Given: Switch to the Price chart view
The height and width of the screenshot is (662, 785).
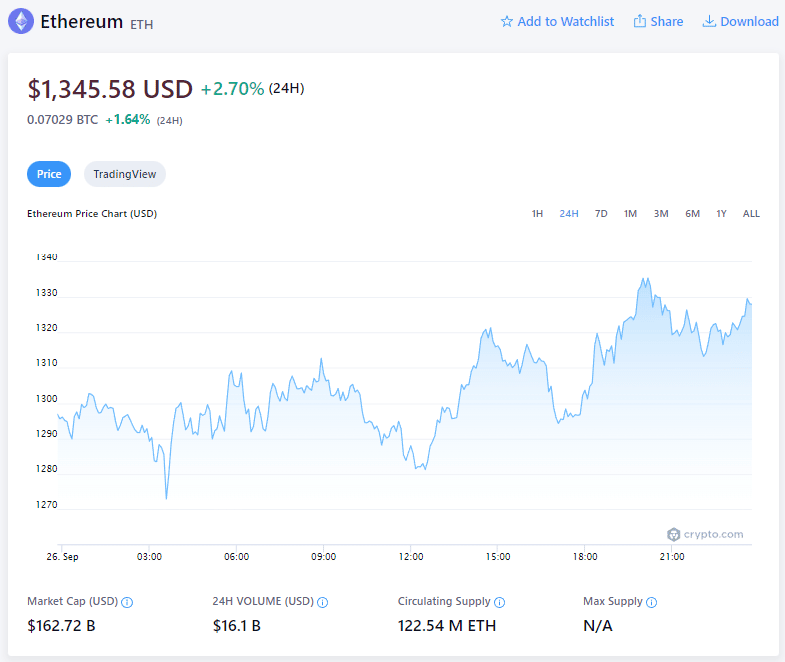Looking at the screenshot, I should click(49, 174).
